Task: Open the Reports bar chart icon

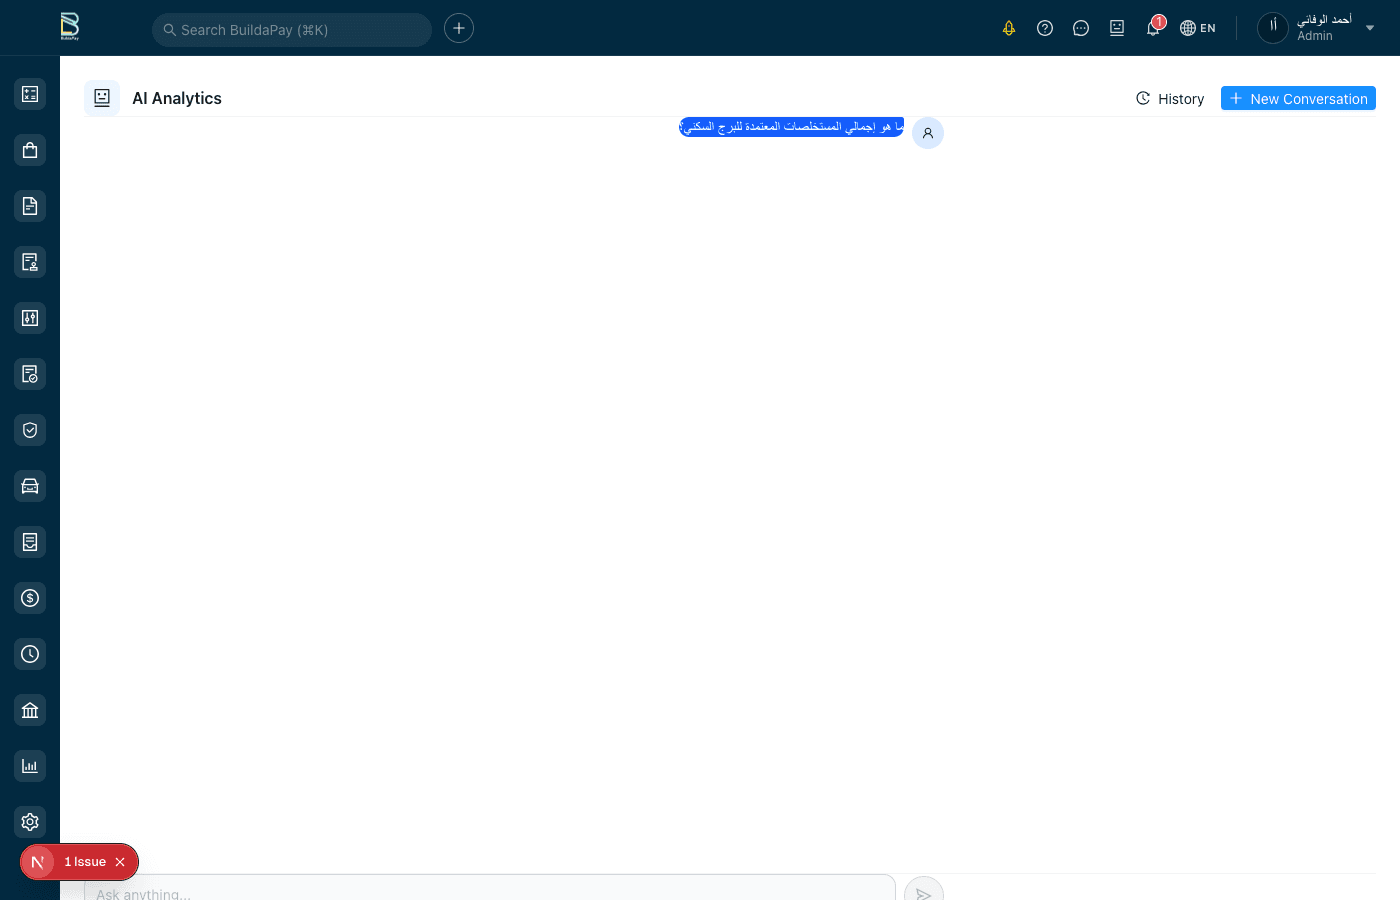Action: (x=30, y=765)
